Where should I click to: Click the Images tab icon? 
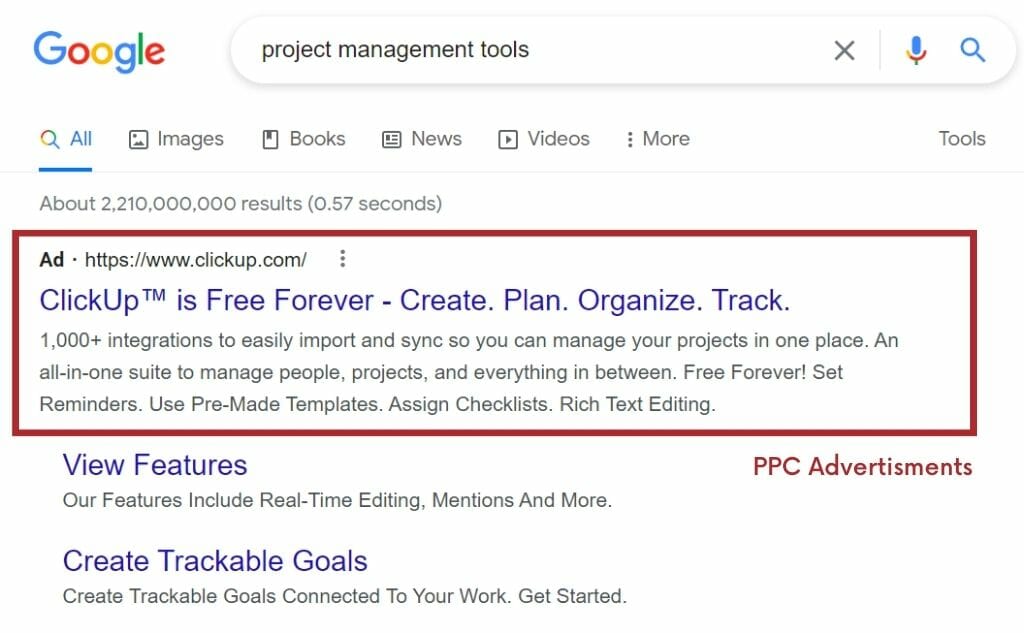tap(139, 140)
